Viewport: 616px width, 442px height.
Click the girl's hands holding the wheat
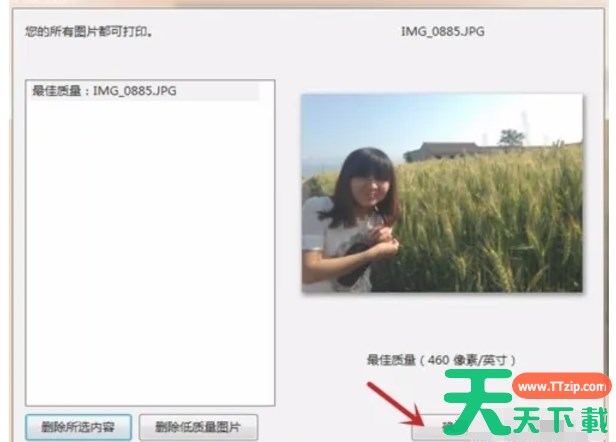(x=378, y=238)
